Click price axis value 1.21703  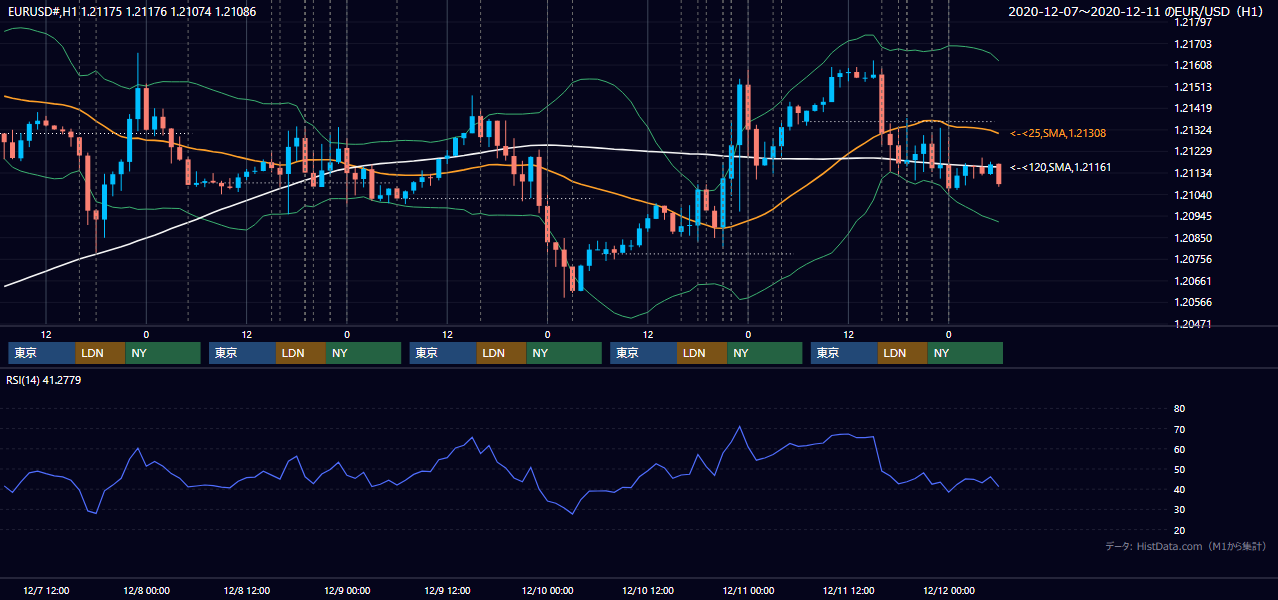point(1193,44)
